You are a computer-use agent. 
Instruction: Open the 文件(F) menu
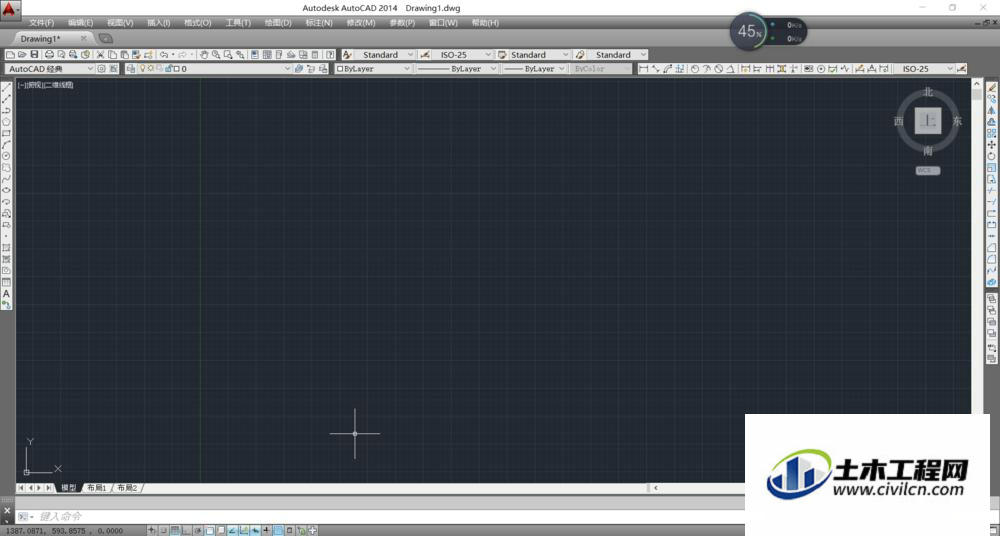click(x=41, y=23)
